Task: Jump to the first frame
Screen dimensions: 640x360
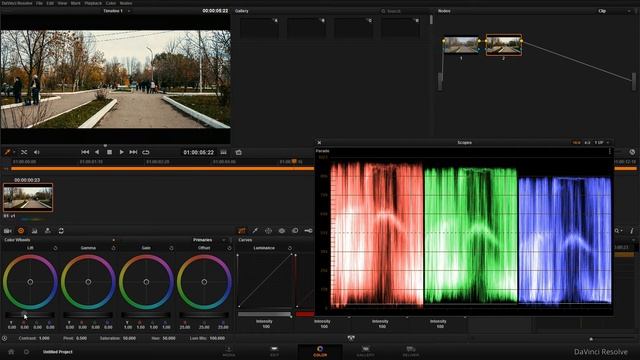Action: pyautogui.click(x=85, y=152)
